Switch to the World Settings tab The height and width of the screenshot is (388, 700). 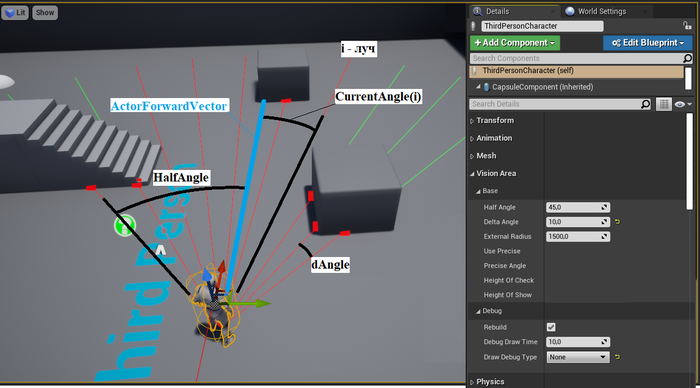click(602, 11)
